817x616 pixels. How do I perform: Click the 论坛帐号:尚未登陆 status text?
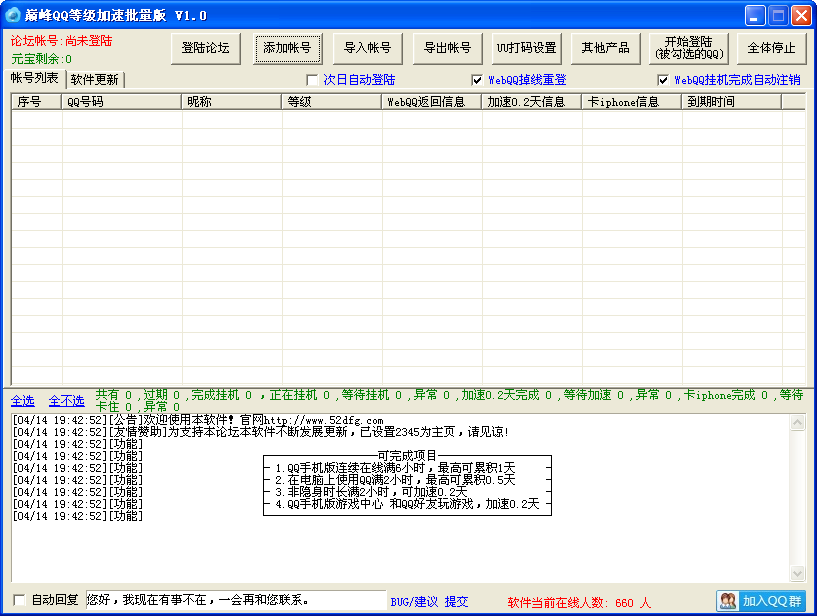[61, 41]
